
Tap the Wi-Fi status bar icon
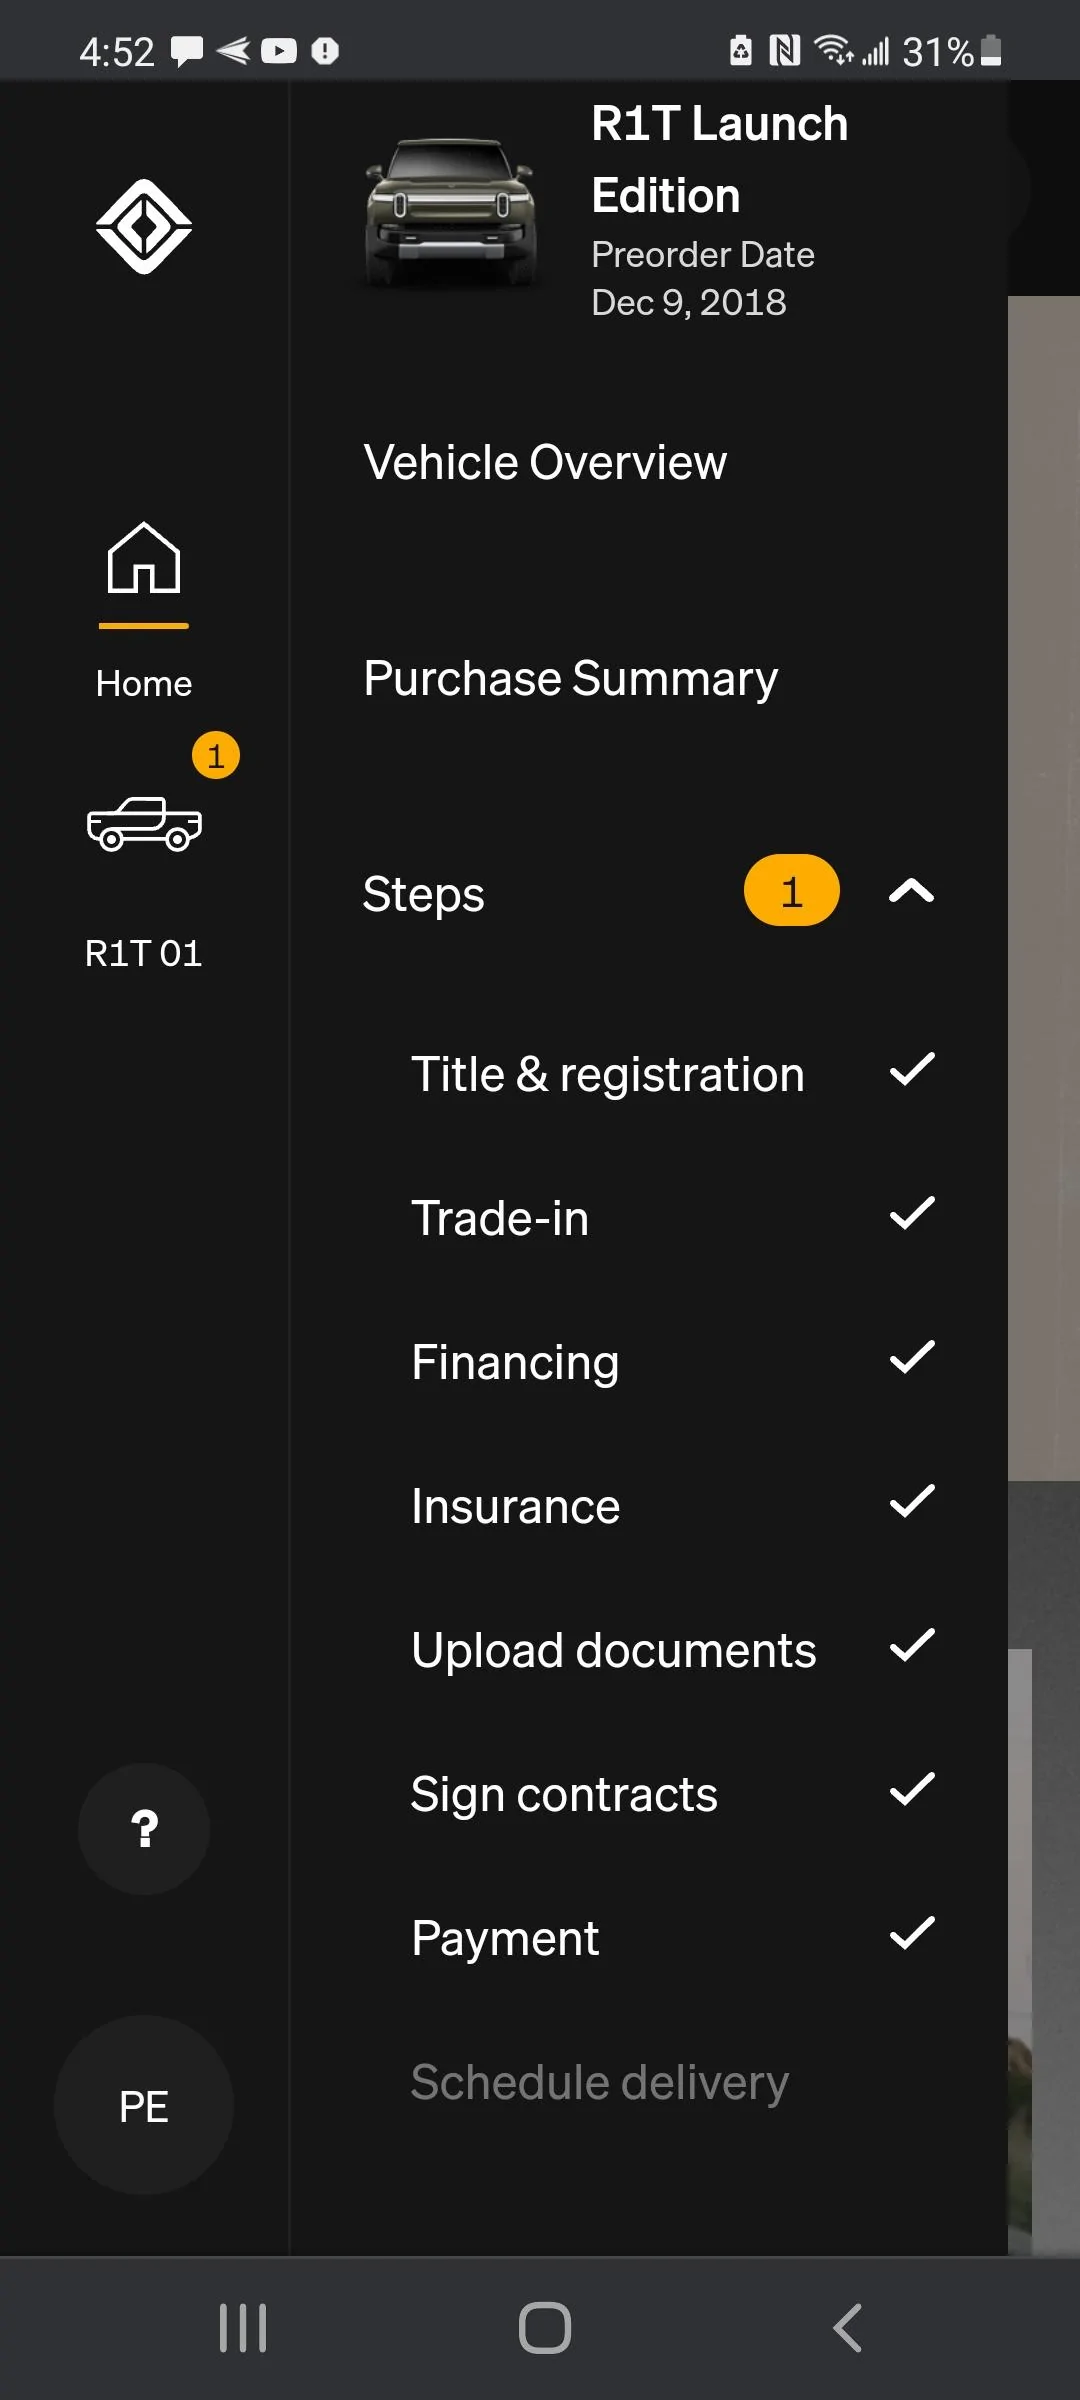(x=833, y=49)
